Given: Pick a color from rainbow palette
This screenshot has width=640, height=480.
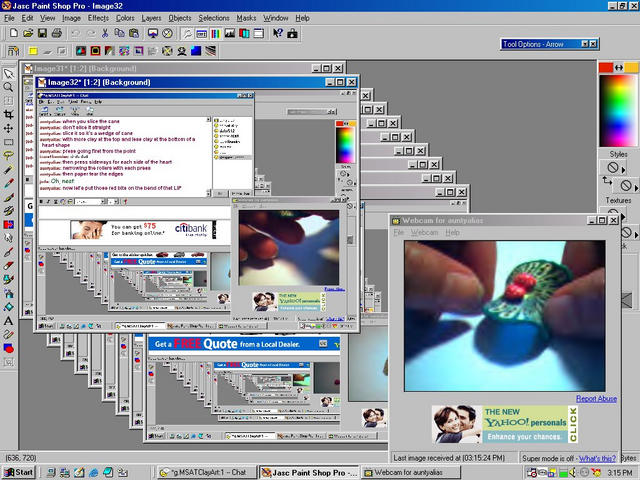Looking at the screenshot, I should tap(618, 110).
